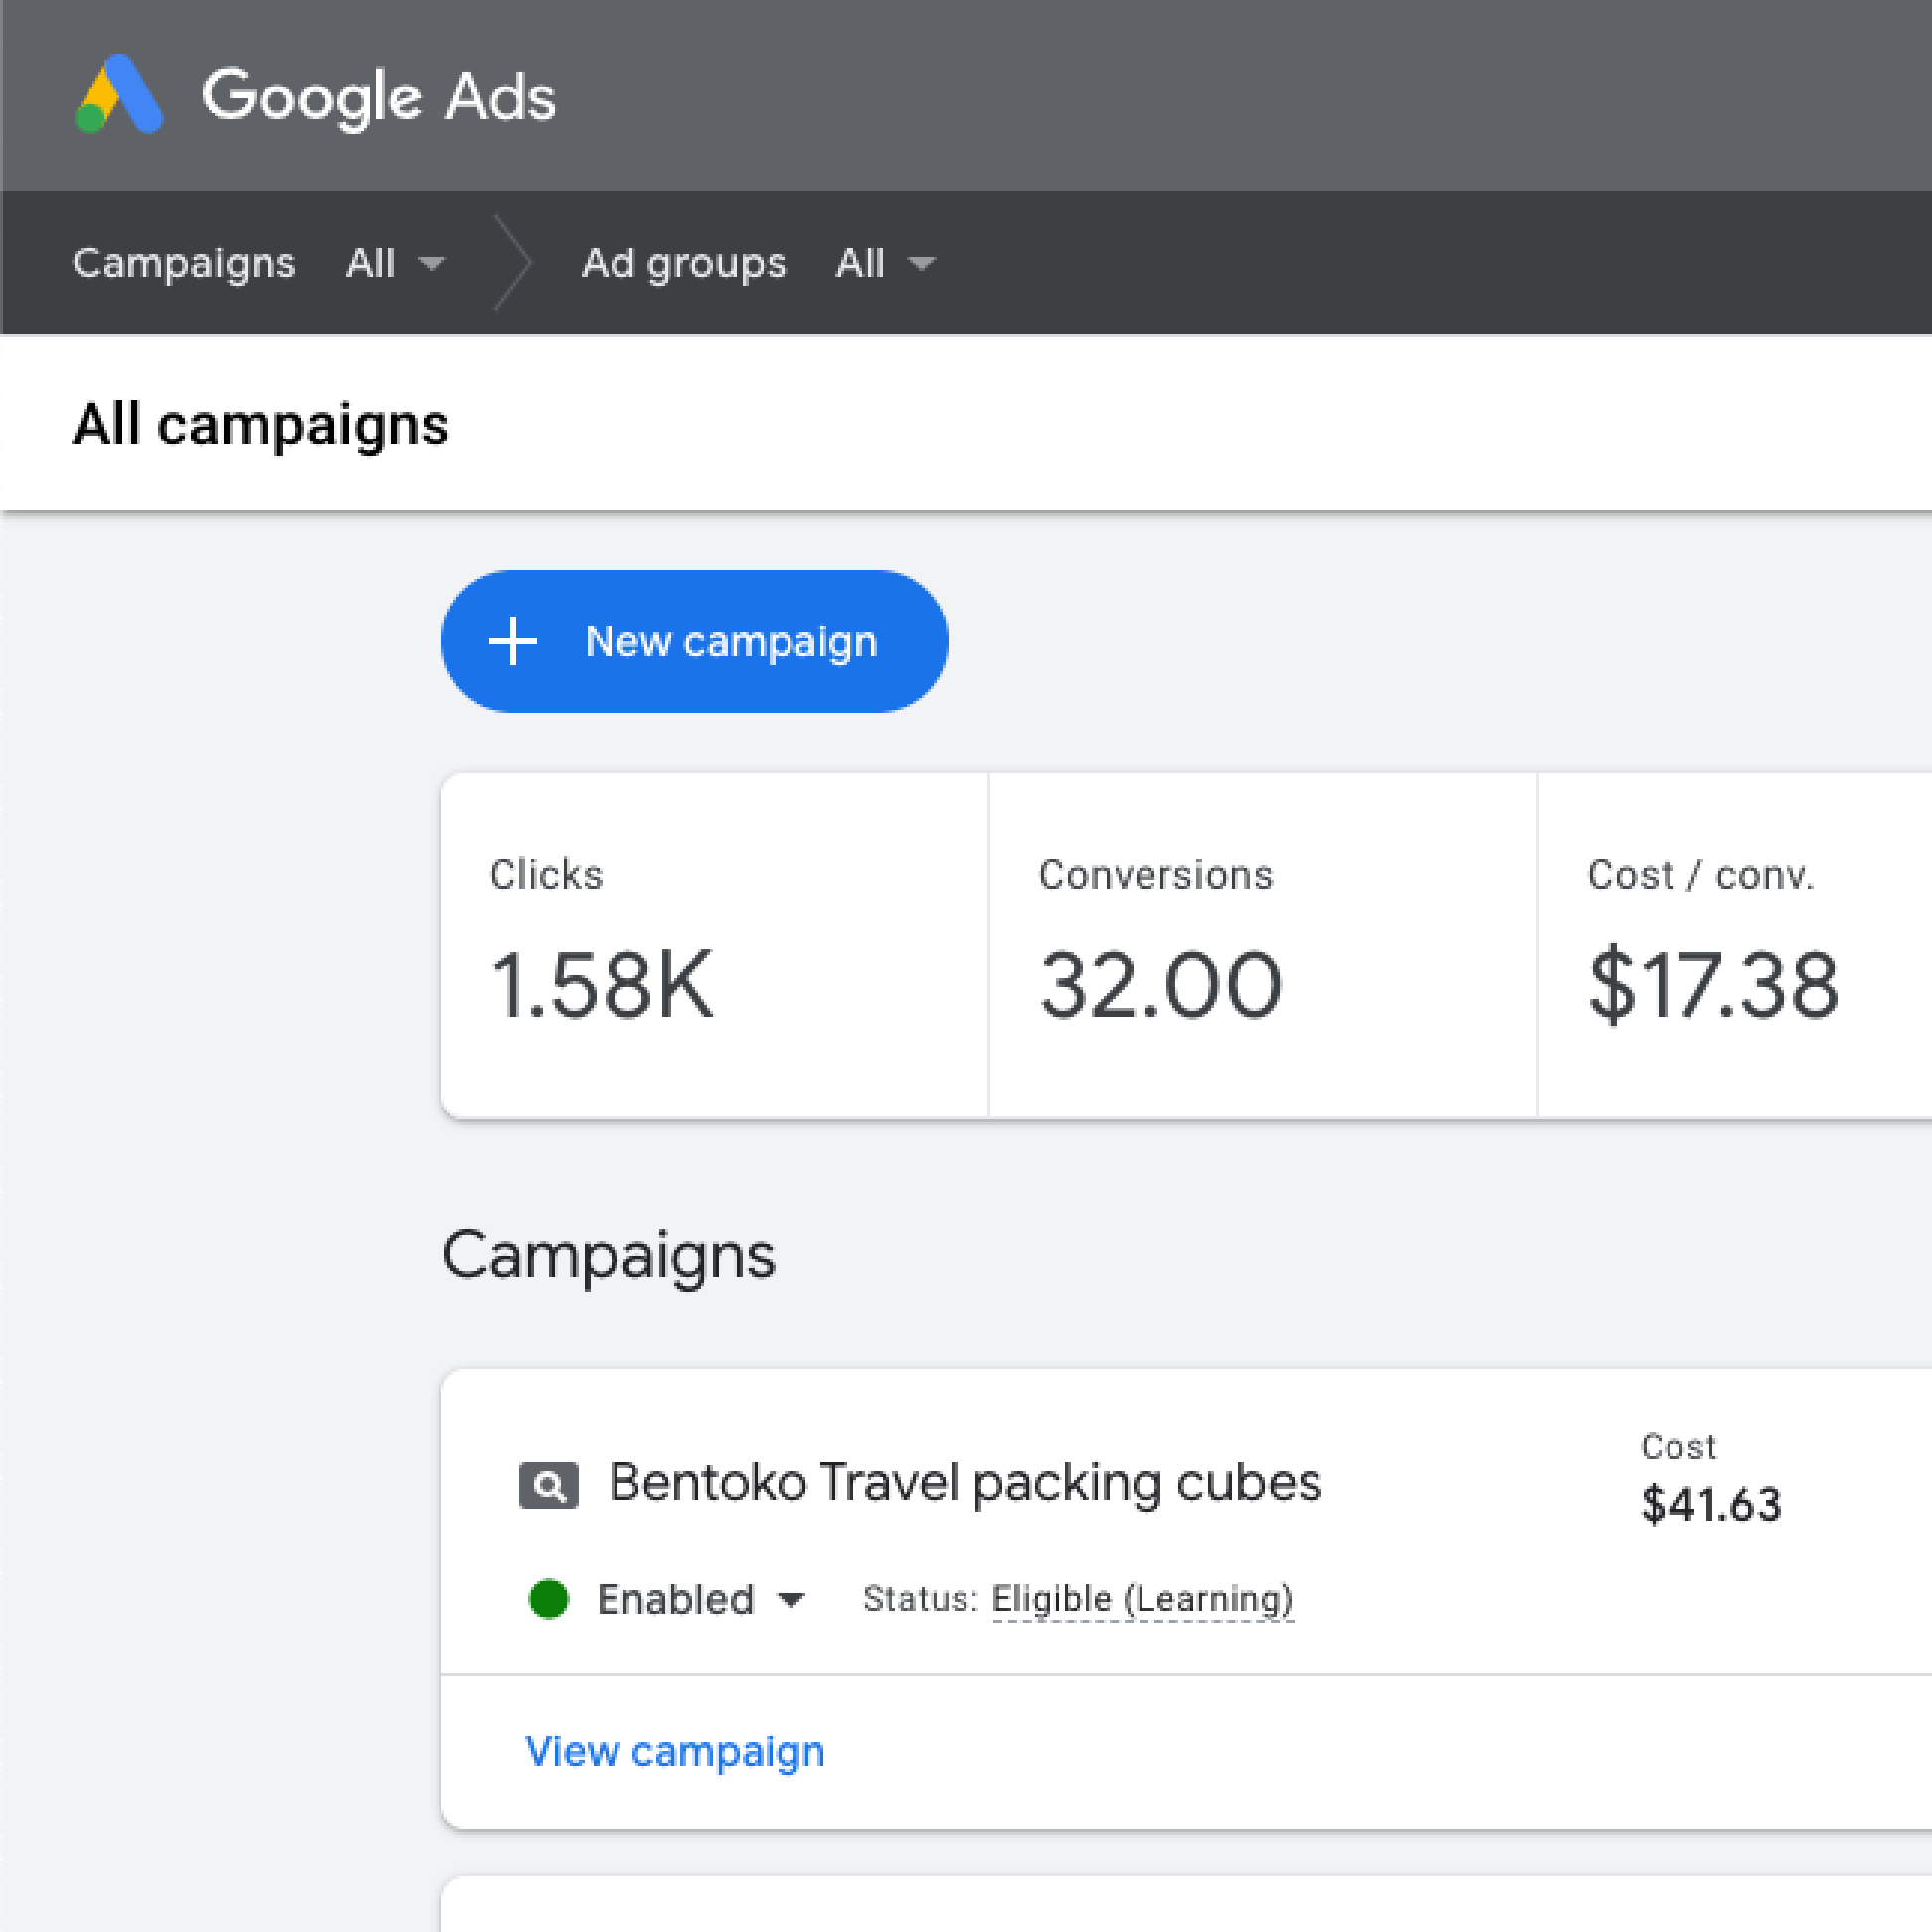The image size is (1932, 1932).
Task: Expand the Ad groups All dropdown
Action: pyautogui.click(x=885, y=263)
